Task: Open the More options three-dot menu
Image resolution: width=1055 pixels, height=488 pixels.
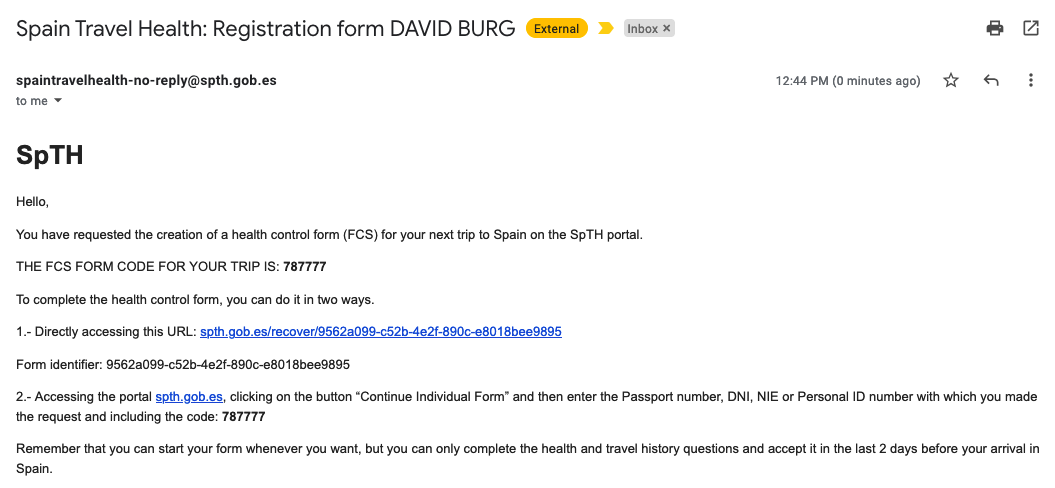Action: (x=1031, y=81)
